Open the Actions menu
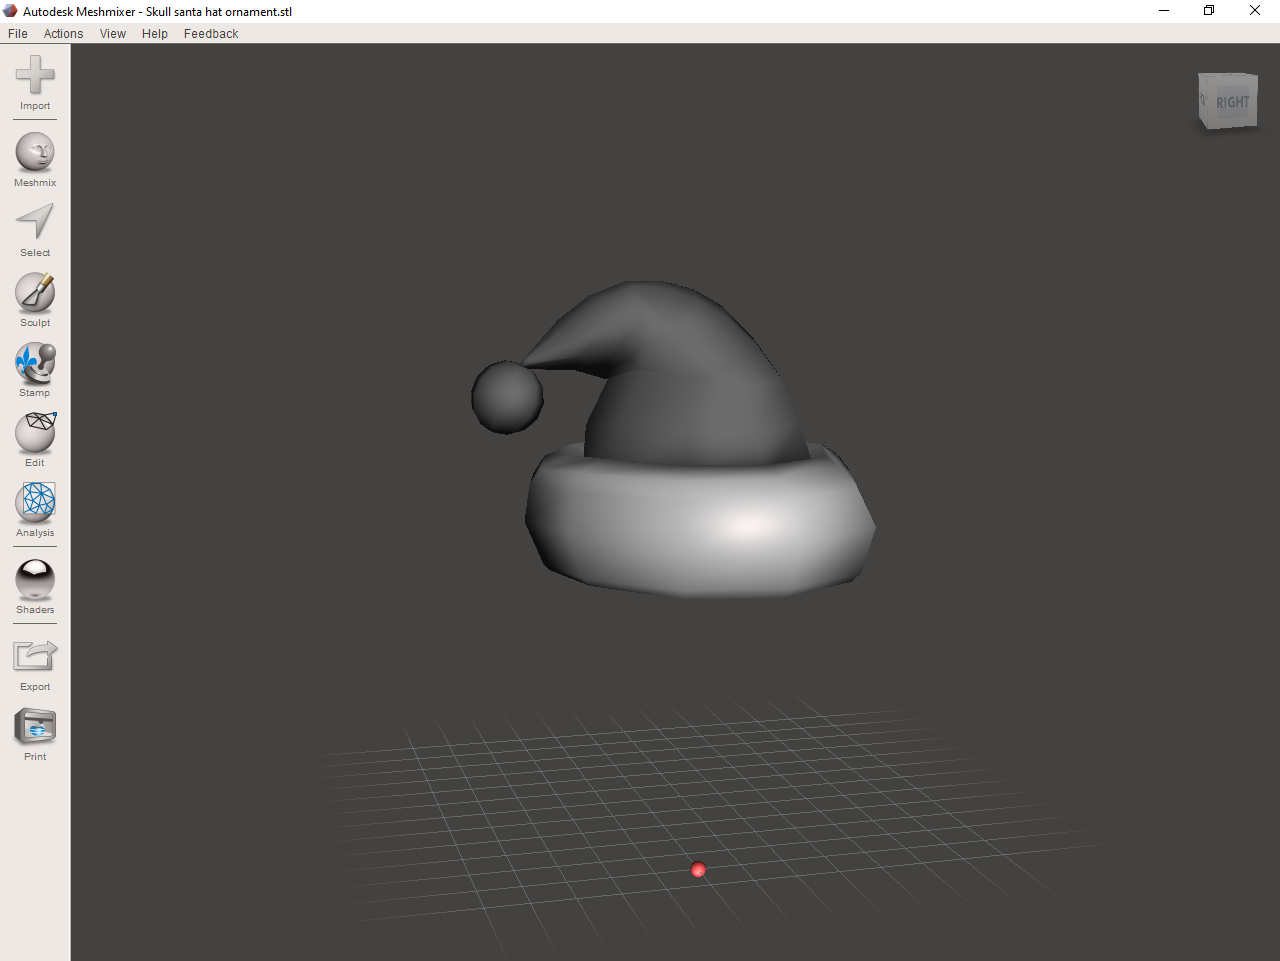 point(63,33)
